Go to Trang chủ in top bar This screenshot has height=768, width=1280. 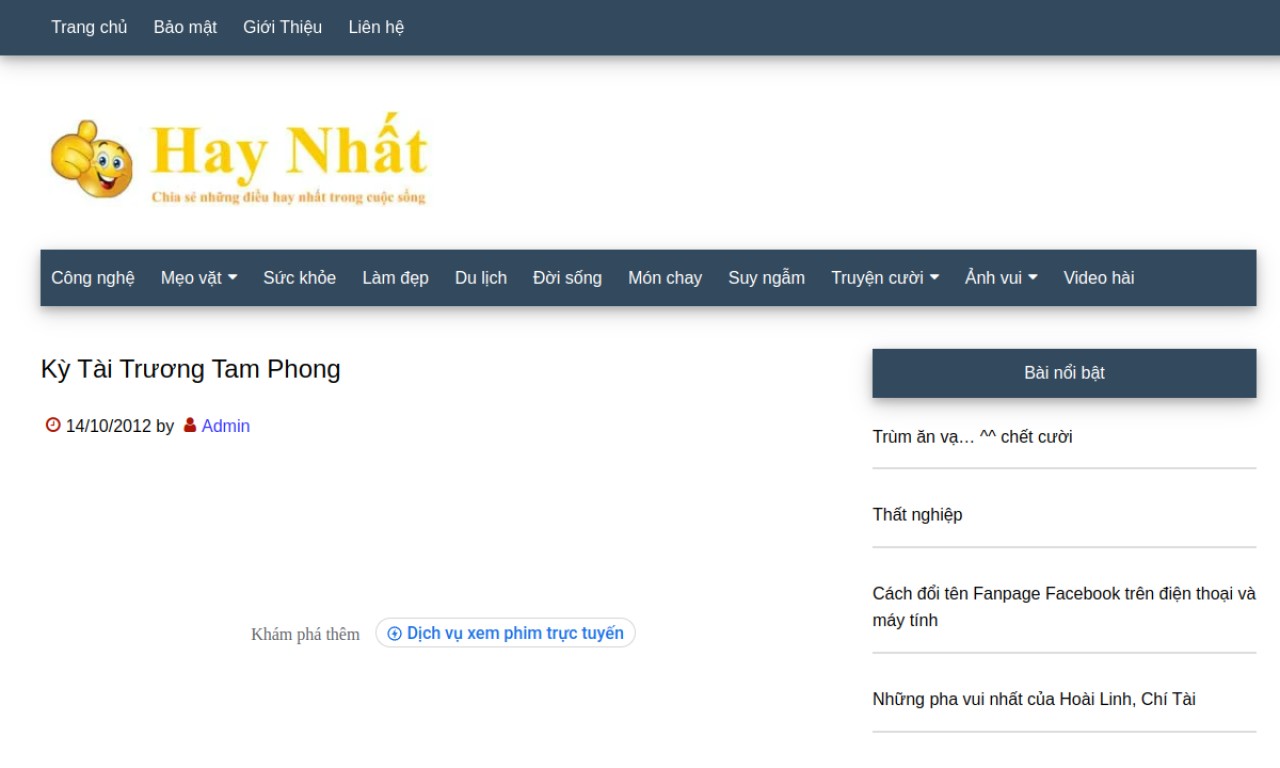tap(89, 27)
